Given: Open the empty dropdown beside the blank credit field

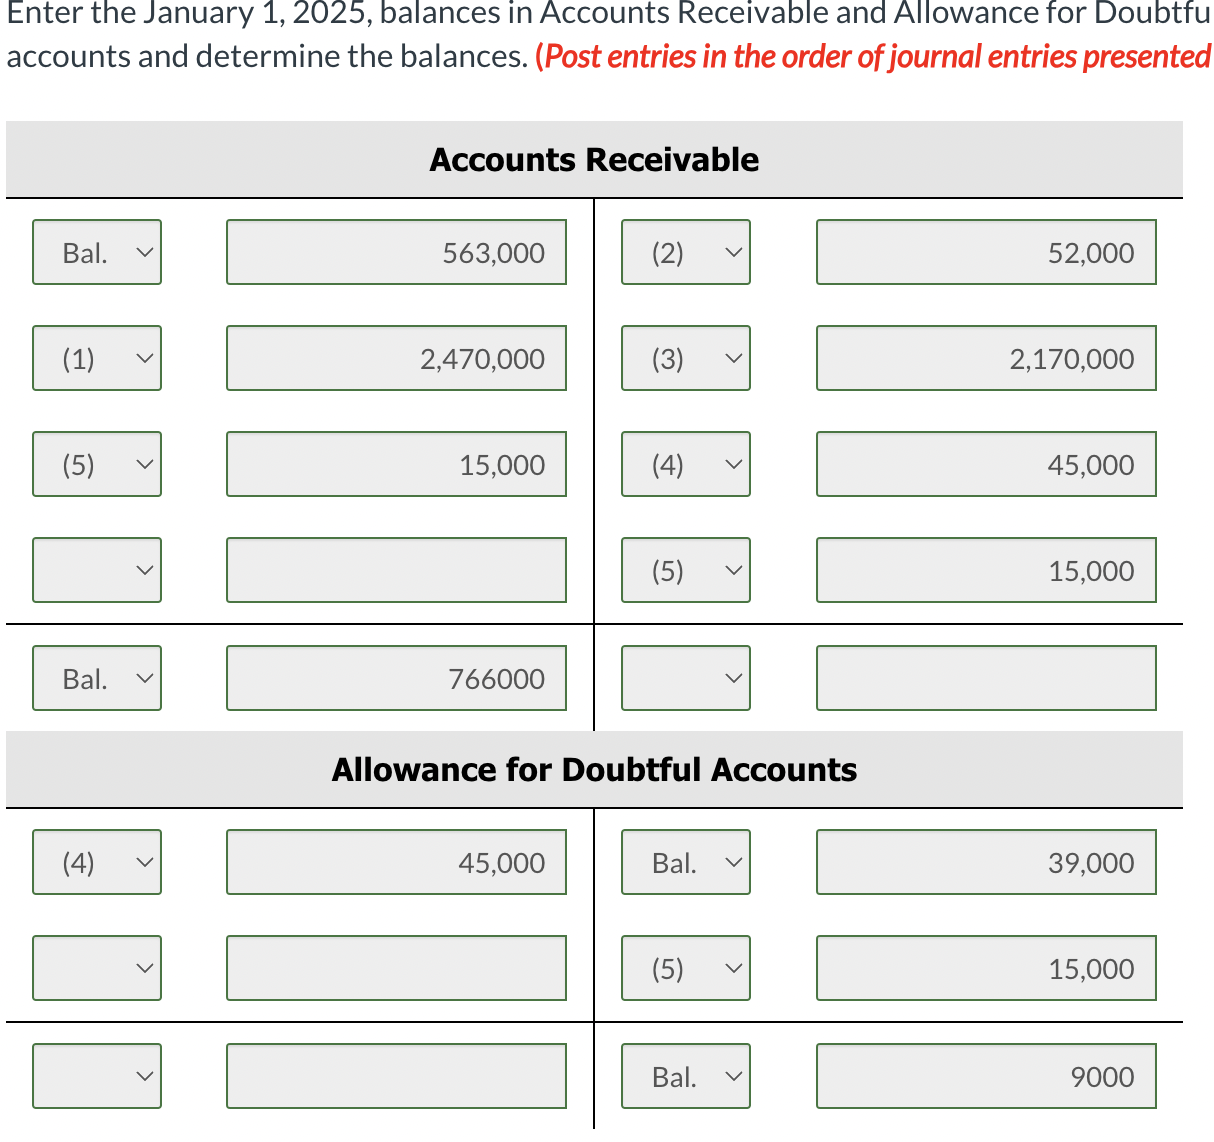Looking at the screenshot, I should click(685, 677).
